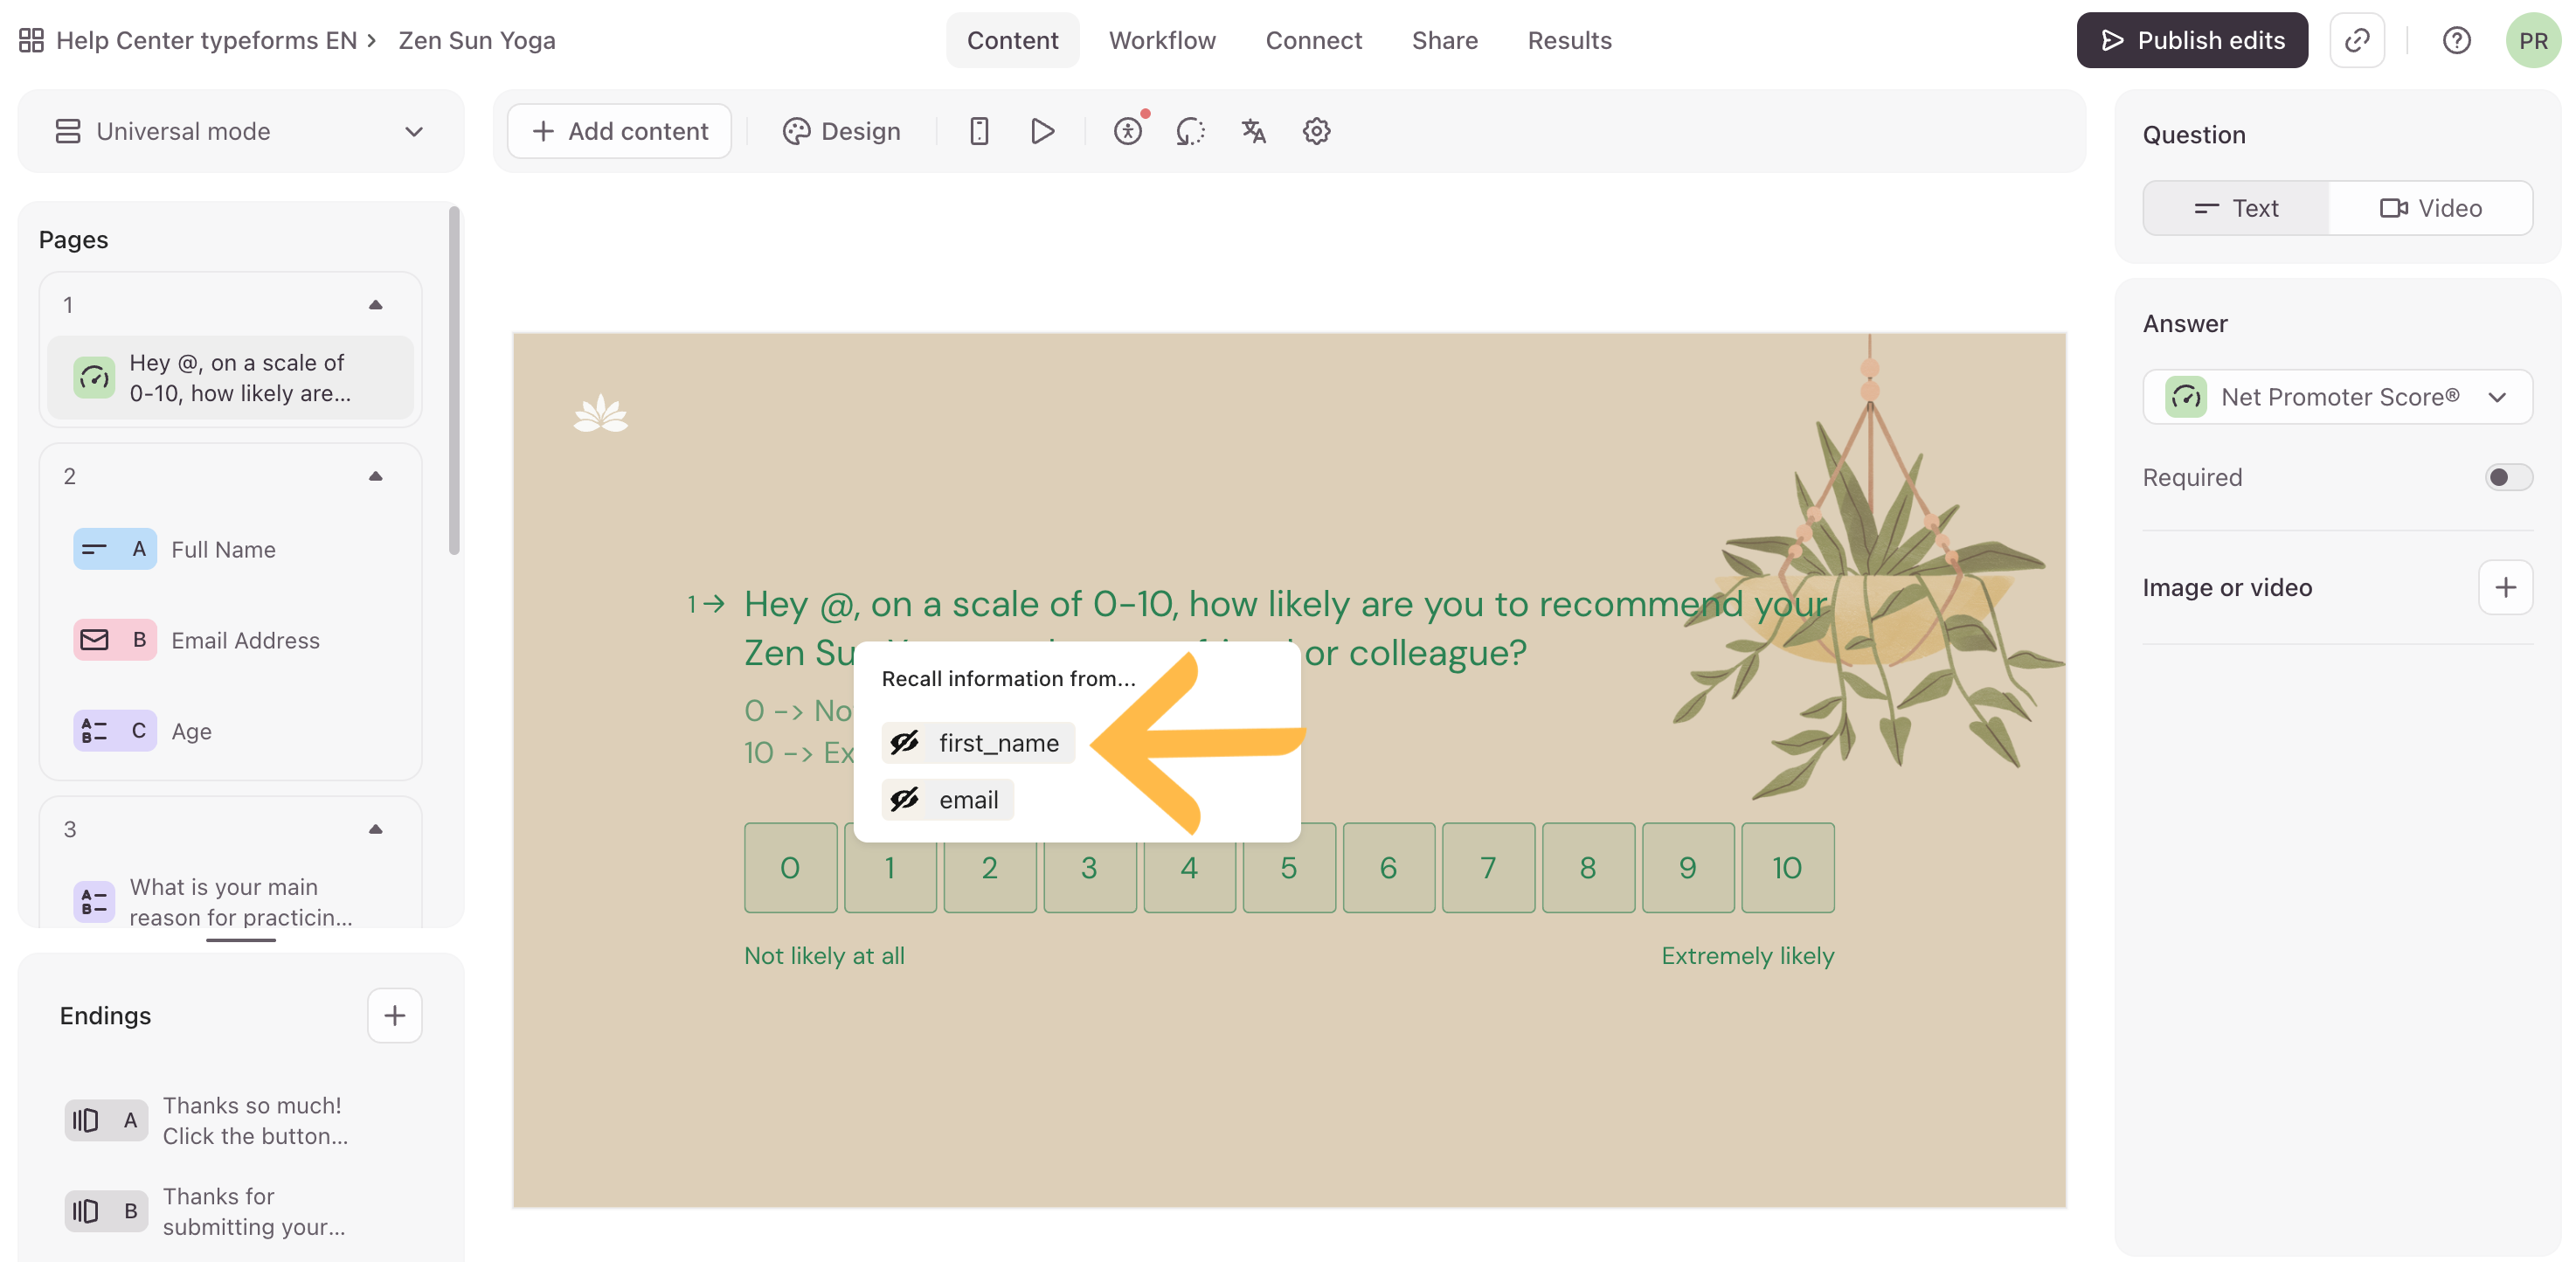Collapse page 2 group
The image size is (2576, 1262).
(x=375, y=476)
